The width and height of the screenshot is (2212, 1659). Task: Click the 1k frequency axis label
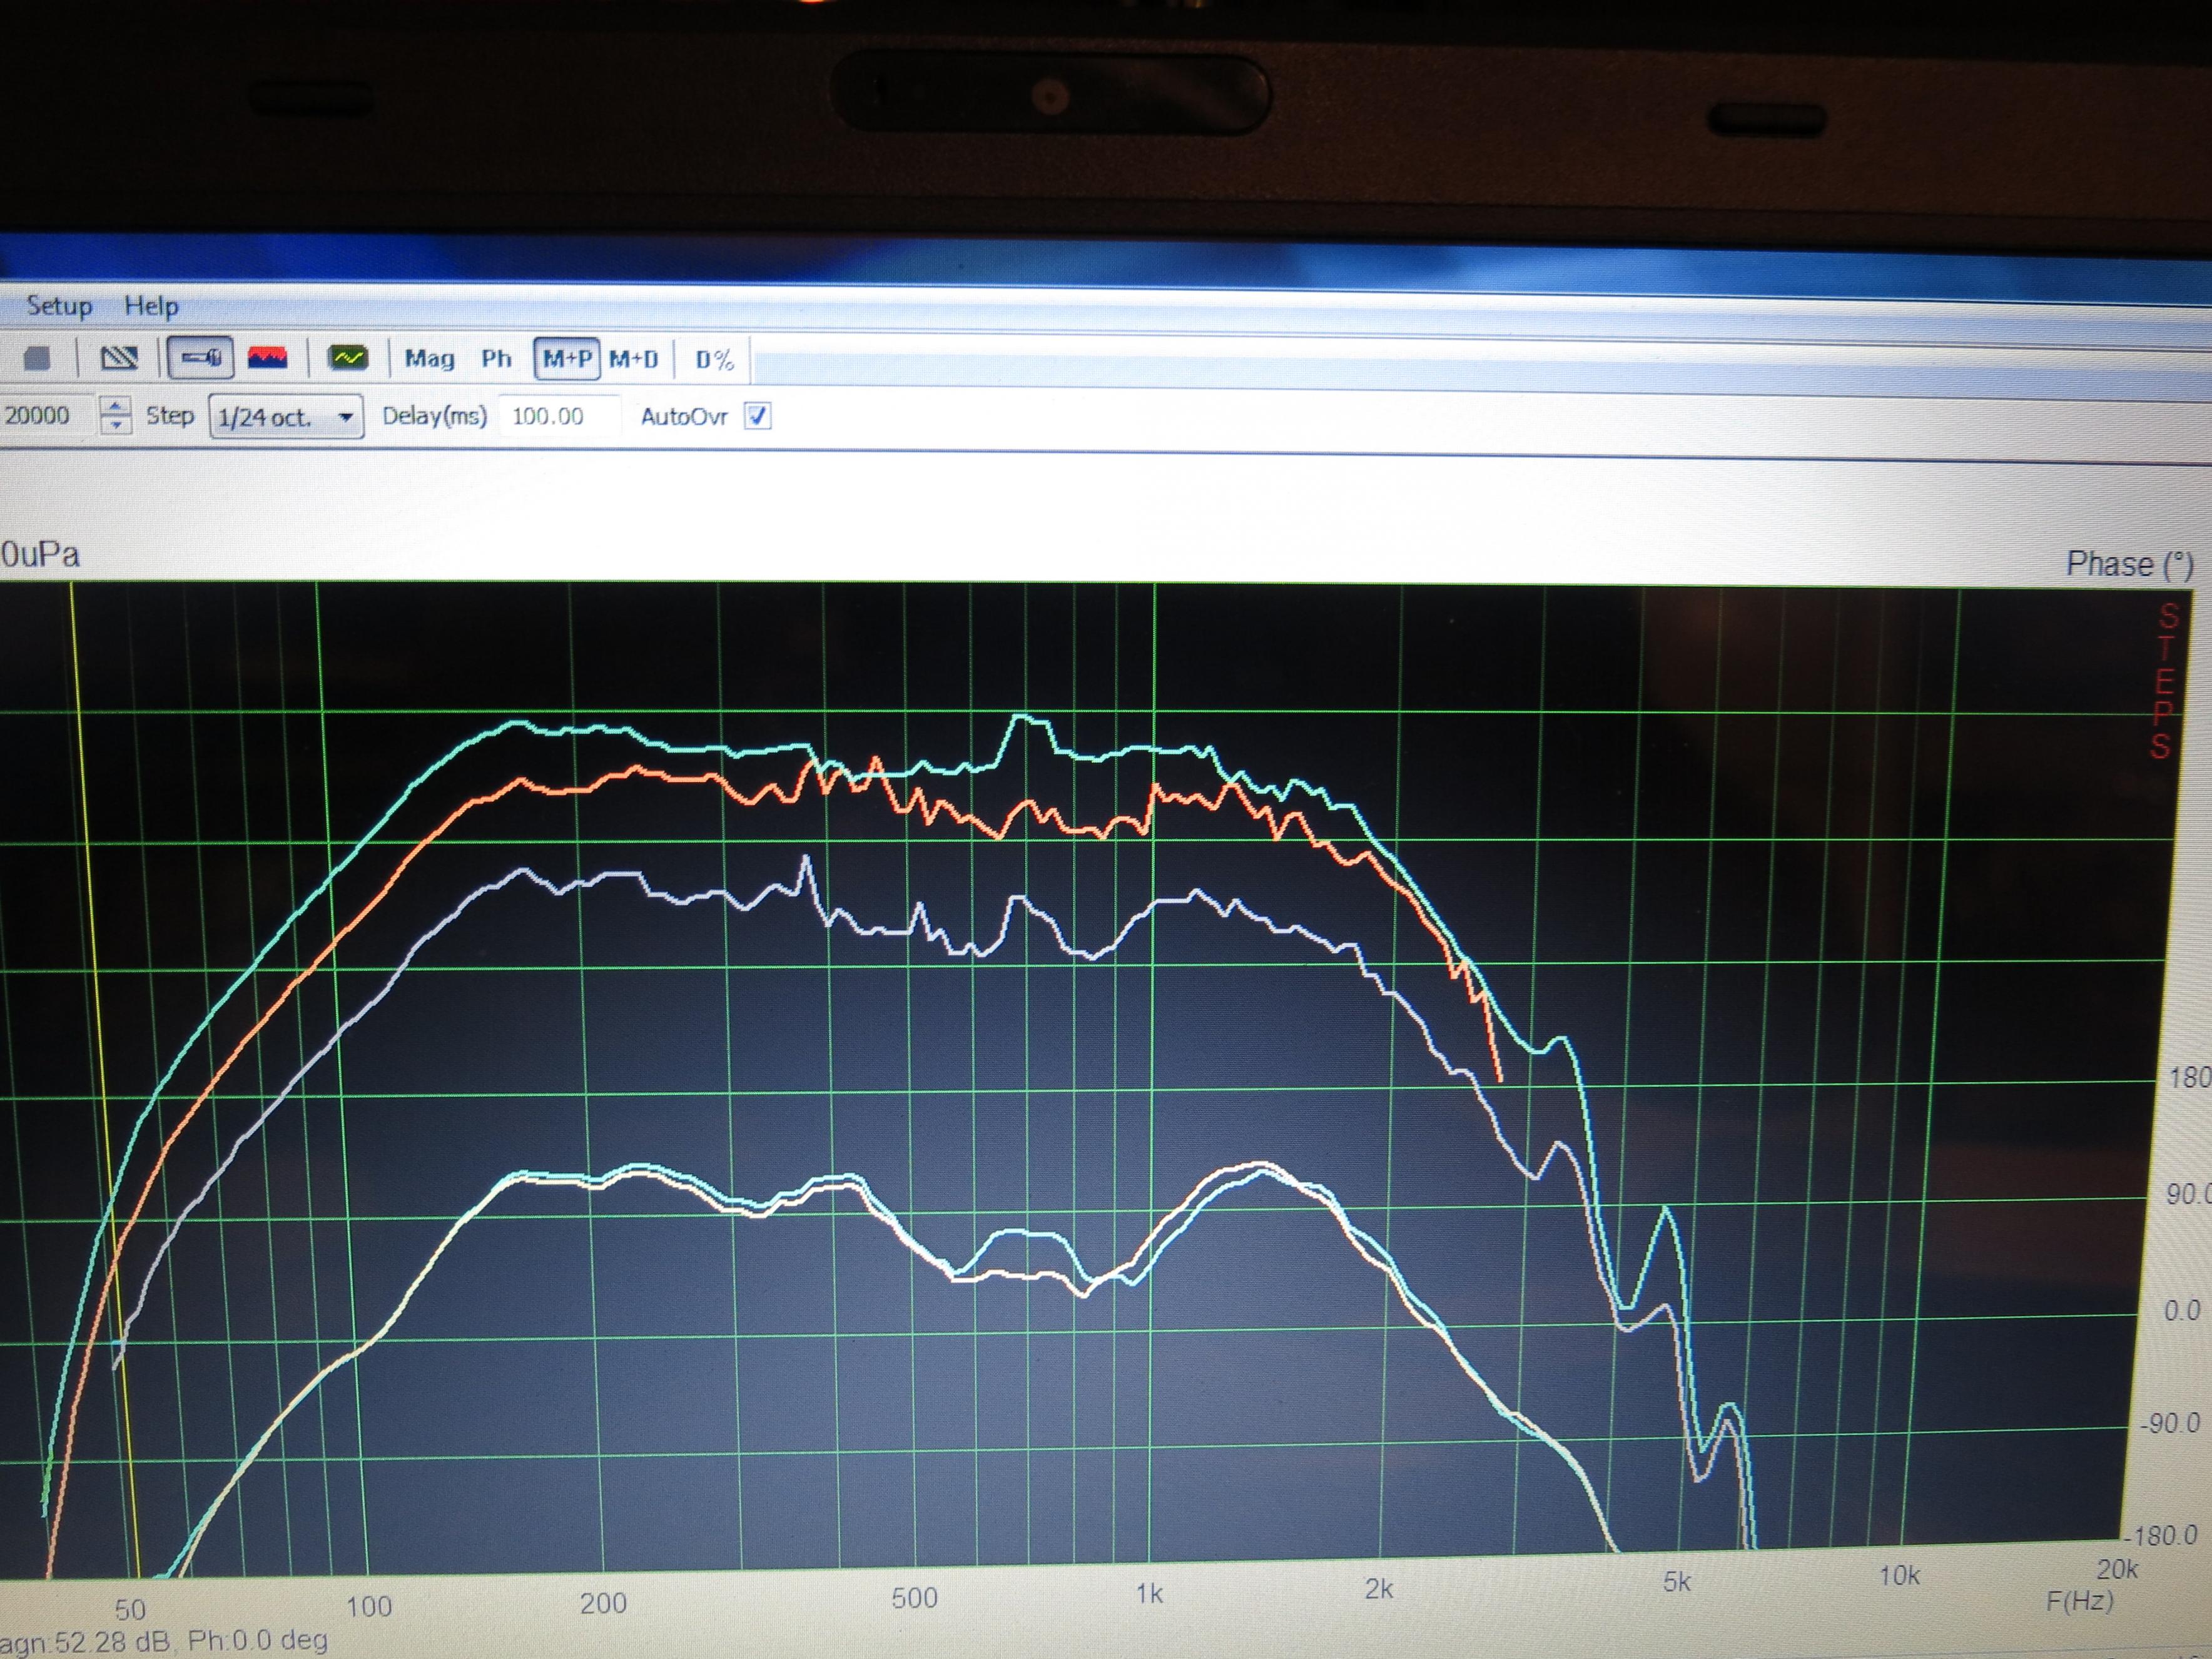(x=1149, y=1593)
